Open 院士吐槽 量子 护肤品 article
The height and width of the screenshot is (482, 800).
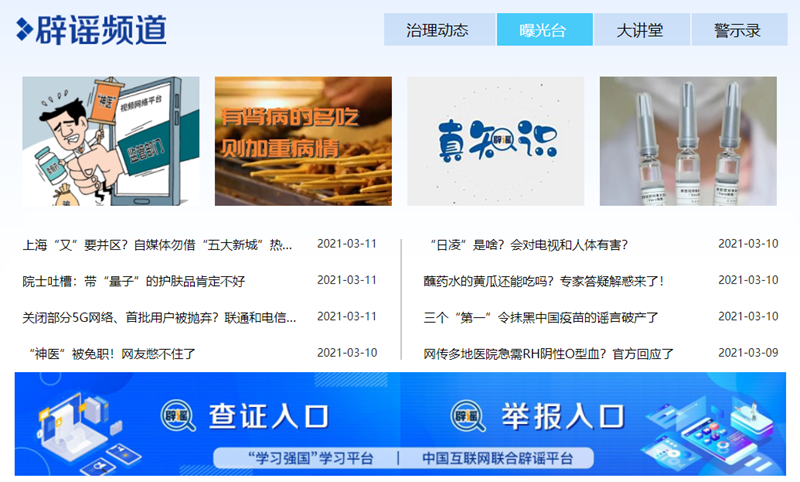click(x=133, y=281)
